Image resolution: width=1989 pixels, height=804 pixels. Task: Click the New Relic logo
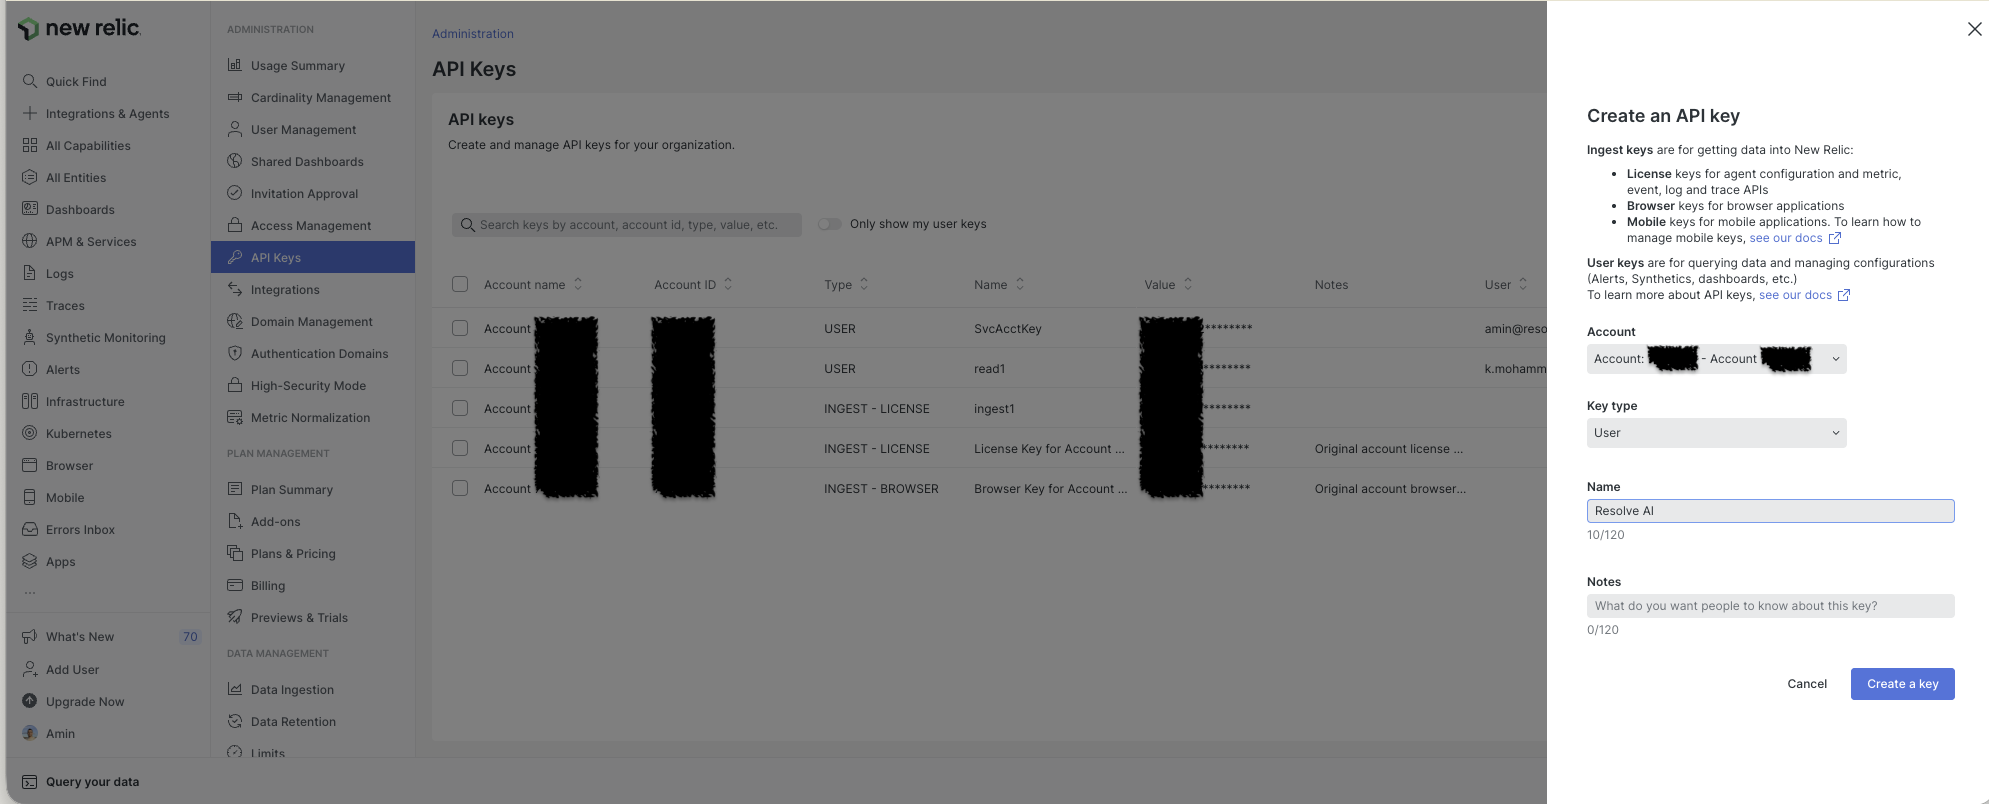coord(80,29)
